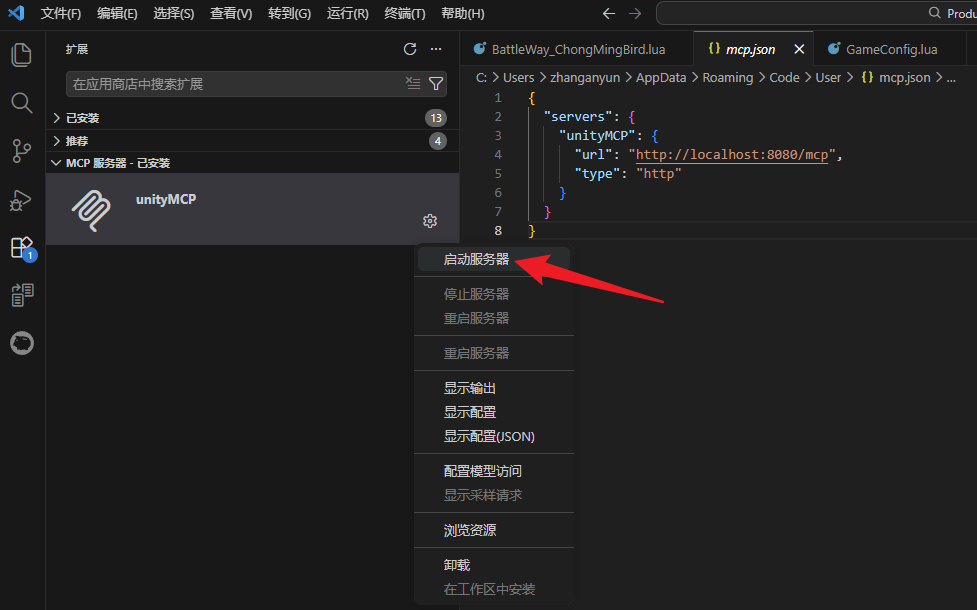
Task: Open the Source Control view
Action: (x=22, y=151)
